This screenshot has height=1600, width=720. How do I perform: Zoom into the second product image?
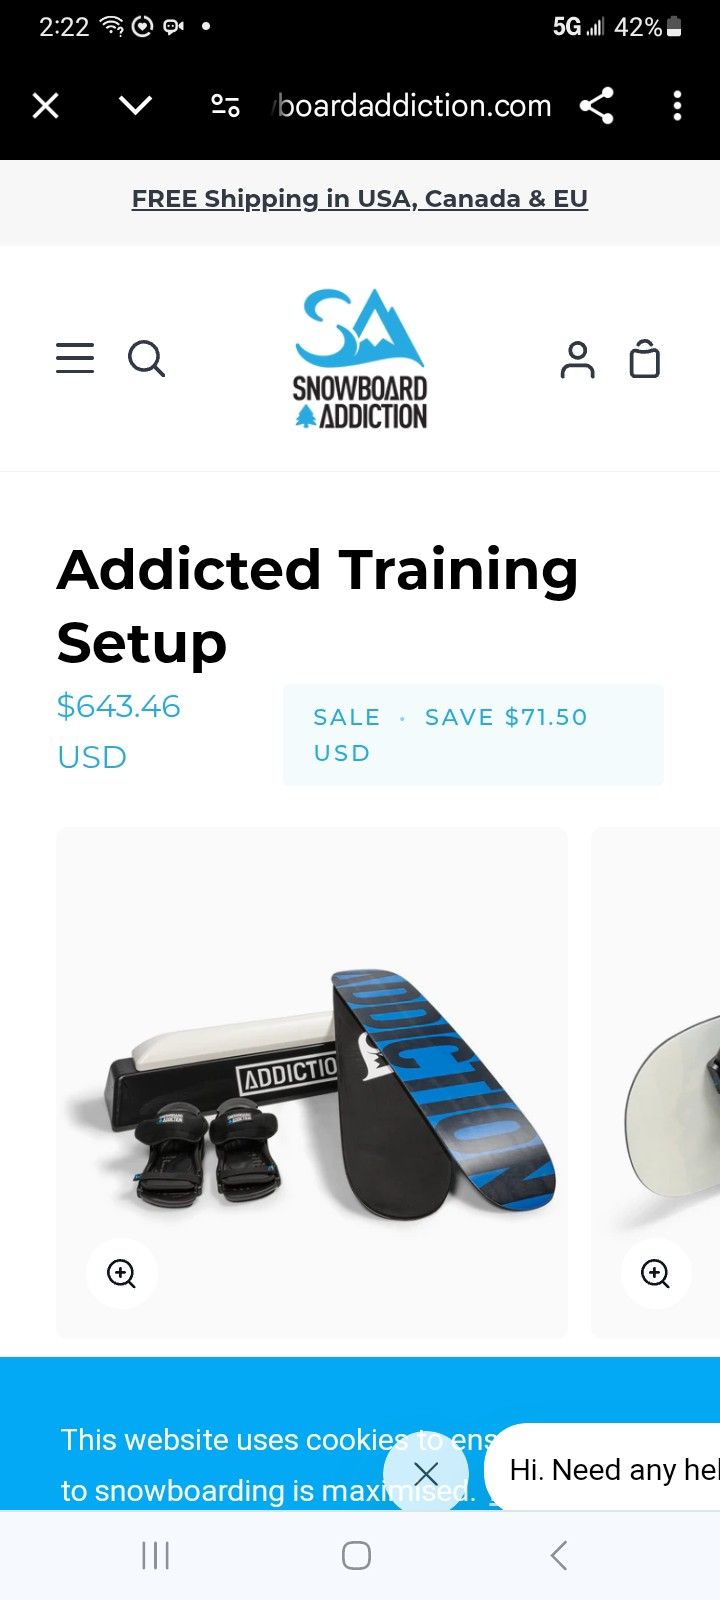pyautogui.click(x=656, y=1273)
